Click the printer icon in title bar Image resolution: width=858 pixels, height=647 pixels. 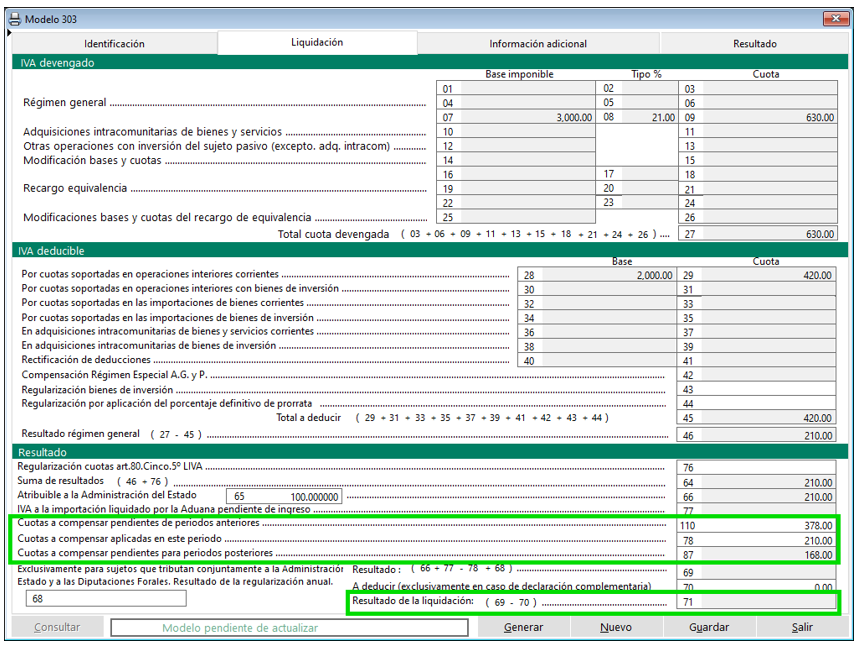[15, 20]
